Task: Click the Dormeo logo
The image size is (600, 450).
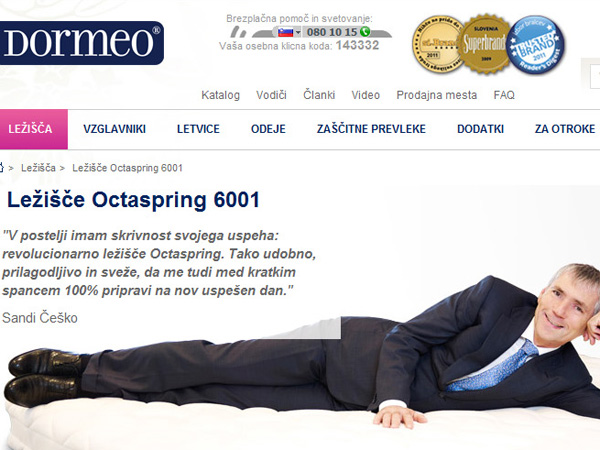Action: click(82, 43)
